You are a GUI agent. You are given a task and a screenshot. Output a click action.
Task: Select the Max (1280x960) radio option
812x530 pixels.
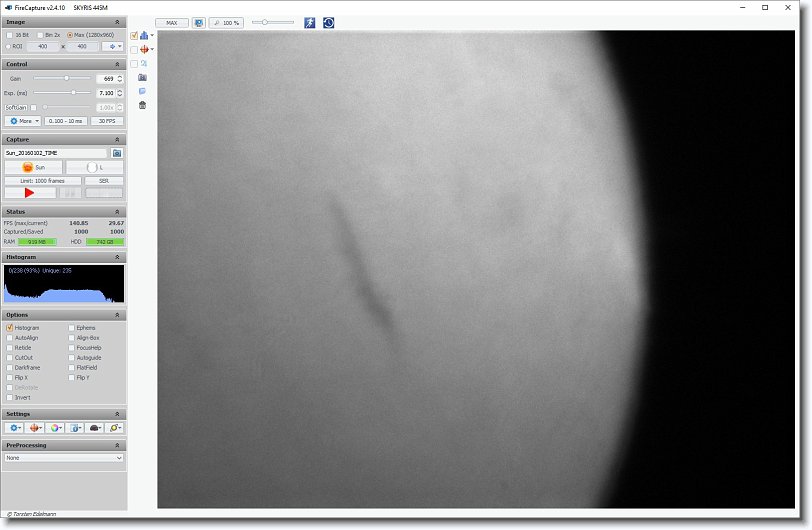pos(70,35)
